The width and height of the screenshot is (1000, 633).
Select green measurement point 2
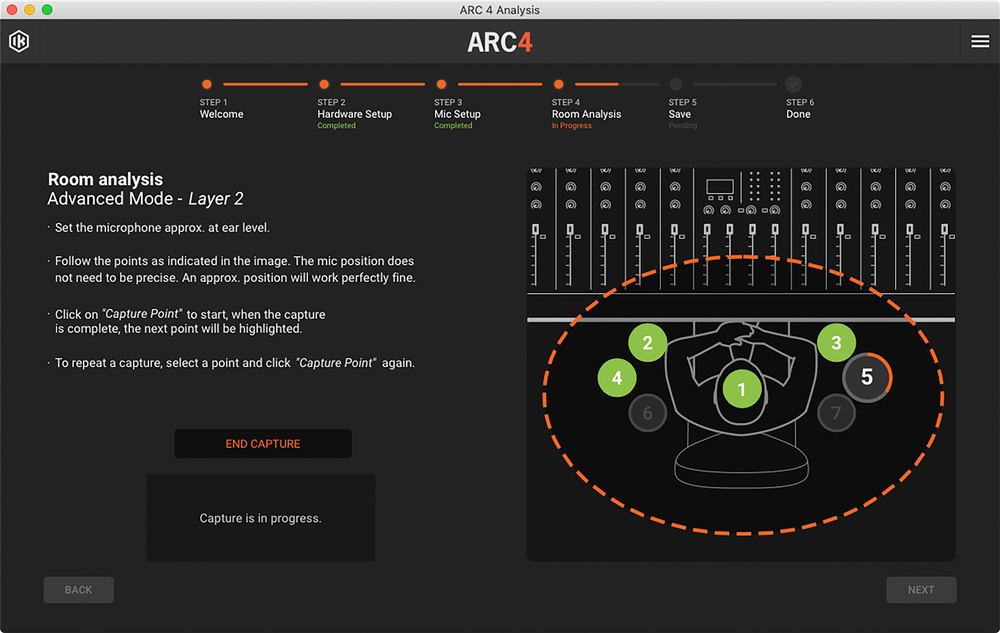[x=648, y=343]
